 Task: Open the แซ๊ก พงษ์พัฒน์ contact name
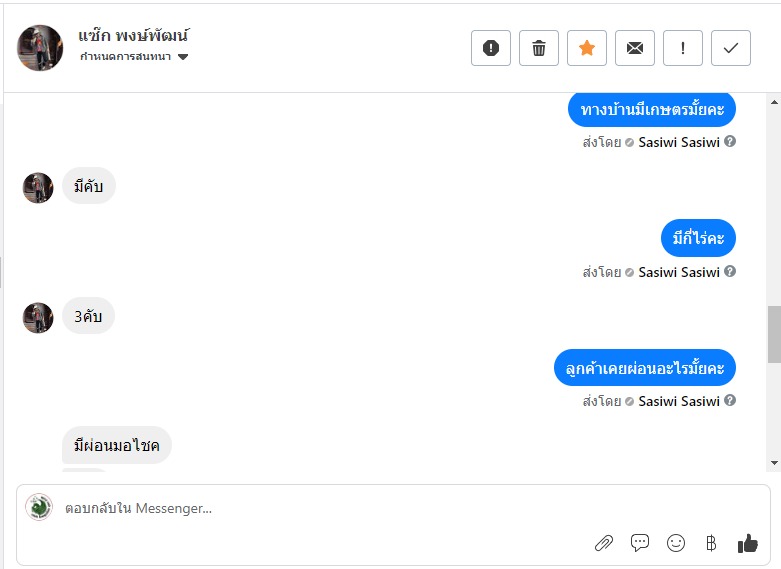134,36
